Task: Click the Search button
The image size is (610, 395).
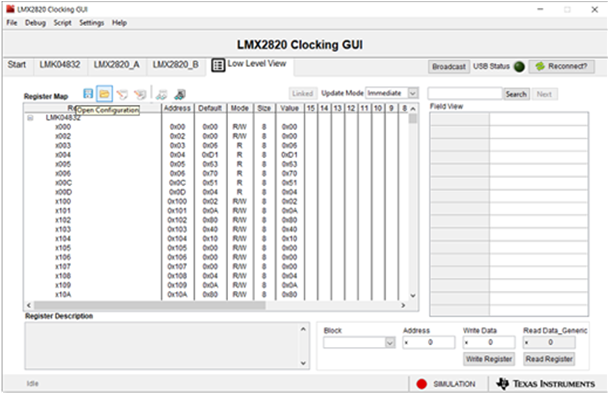Action: (x=516, y=94)
